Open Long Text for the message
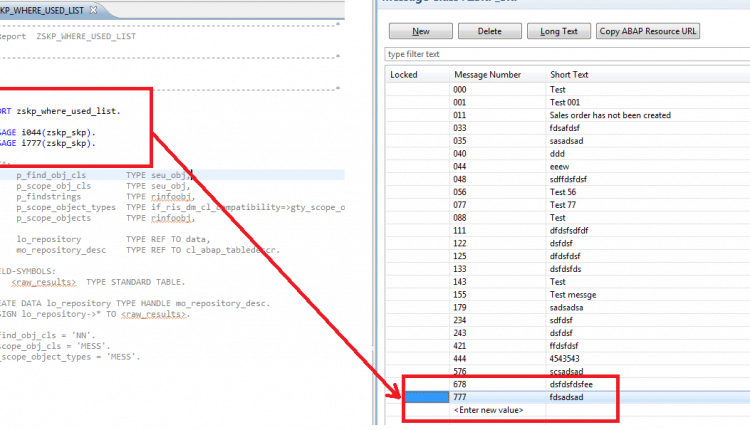 click(x=559, y=31)
